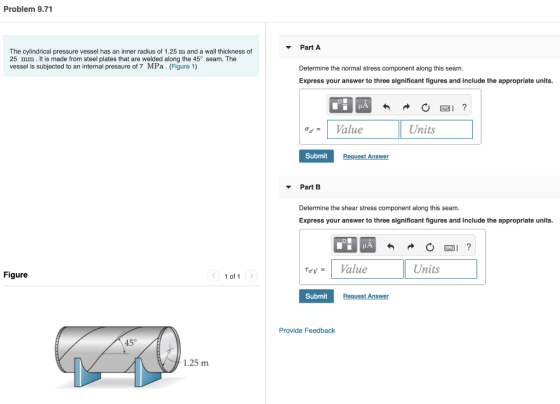Screen dimensions: 560x404
Task: Click the Part B Value input field
Action: [x=367, y=269]
